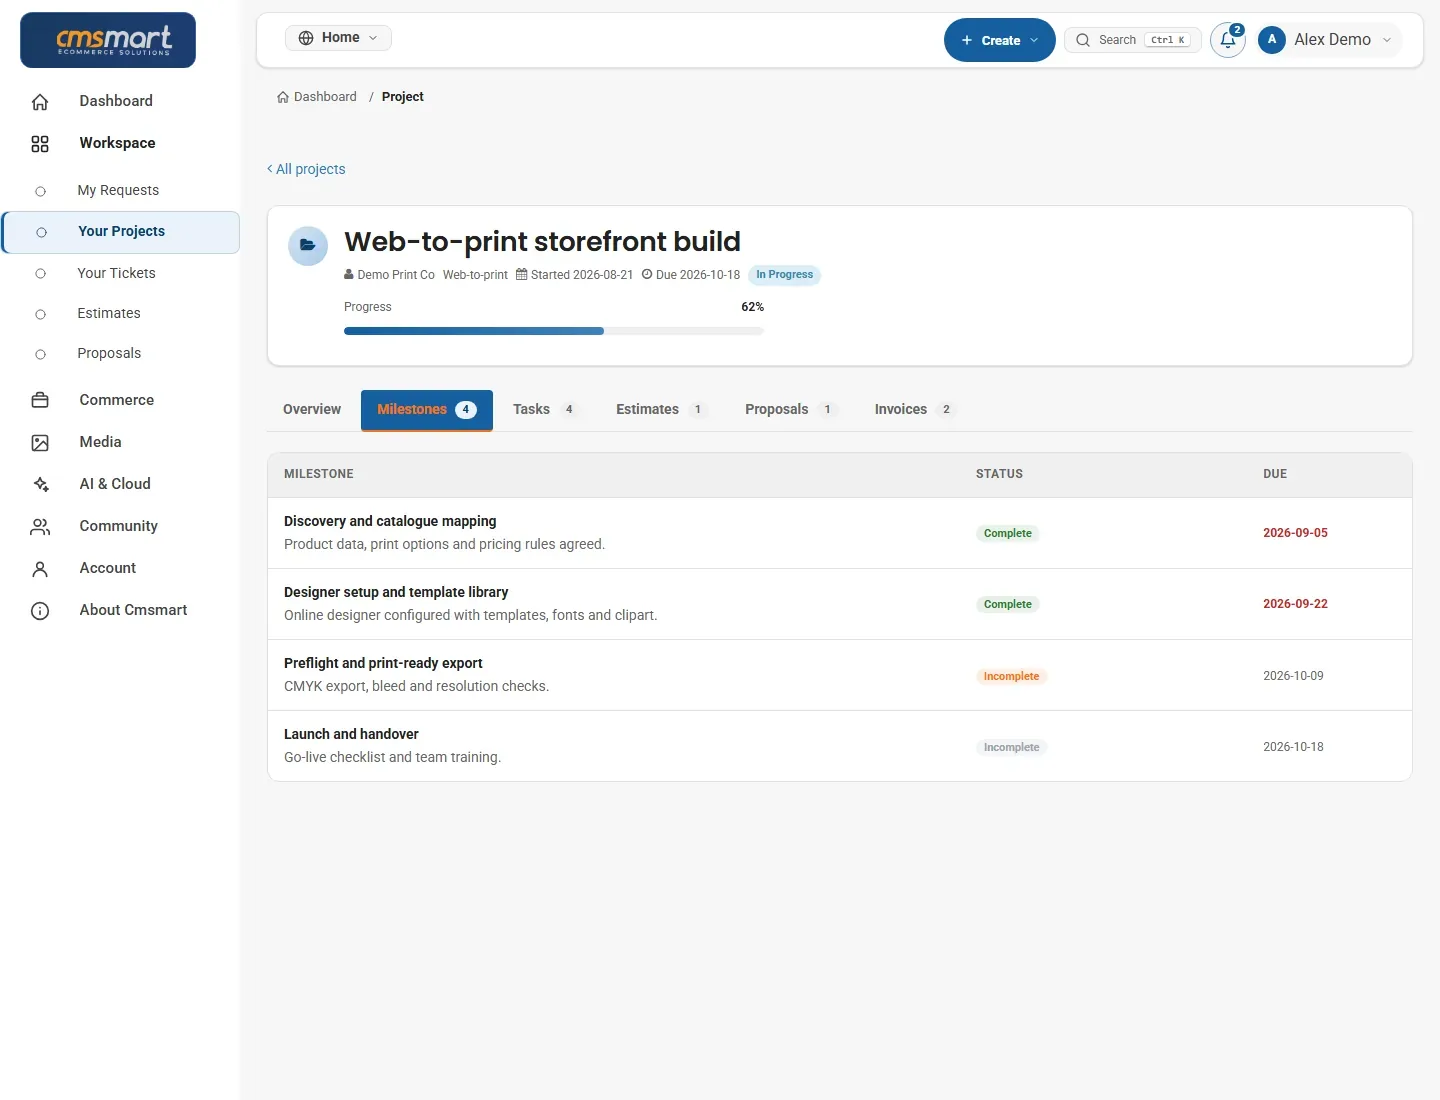Click the cmsmart logo

[108, 40]
